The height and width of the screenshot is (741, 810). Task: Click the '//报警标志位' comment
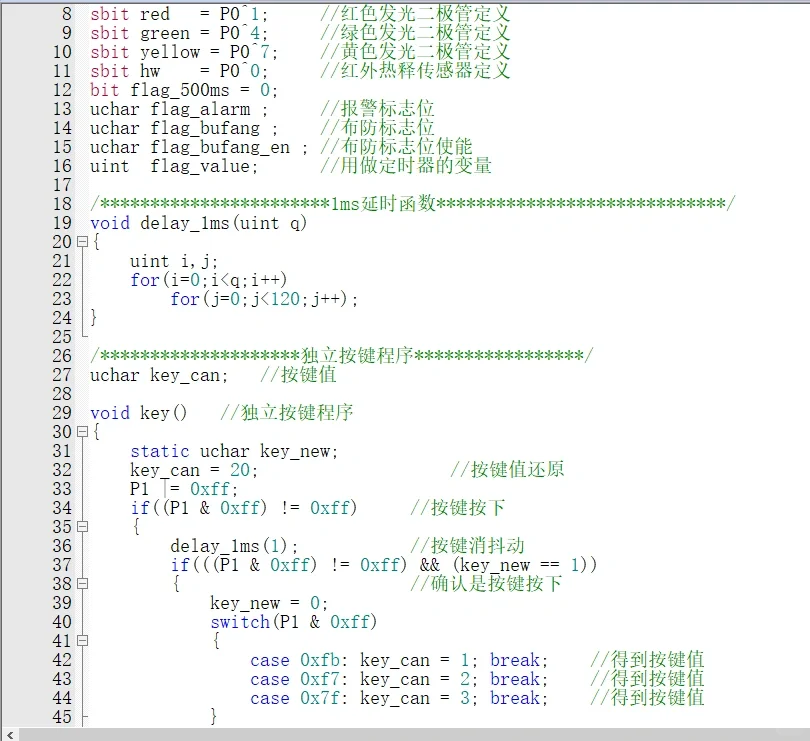pos(377,109)
